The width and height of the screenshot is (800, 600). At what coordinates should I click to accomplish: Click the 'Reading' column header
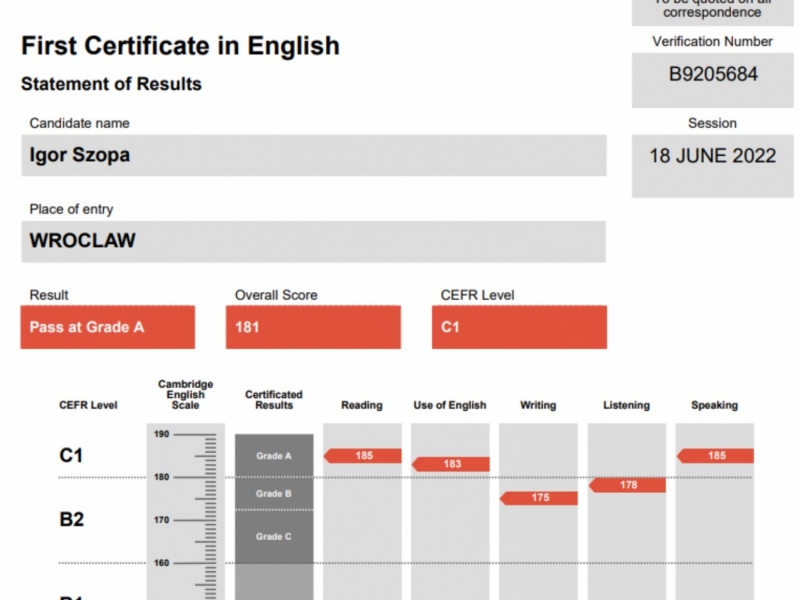pyautogui.click(x=362, y=405)
